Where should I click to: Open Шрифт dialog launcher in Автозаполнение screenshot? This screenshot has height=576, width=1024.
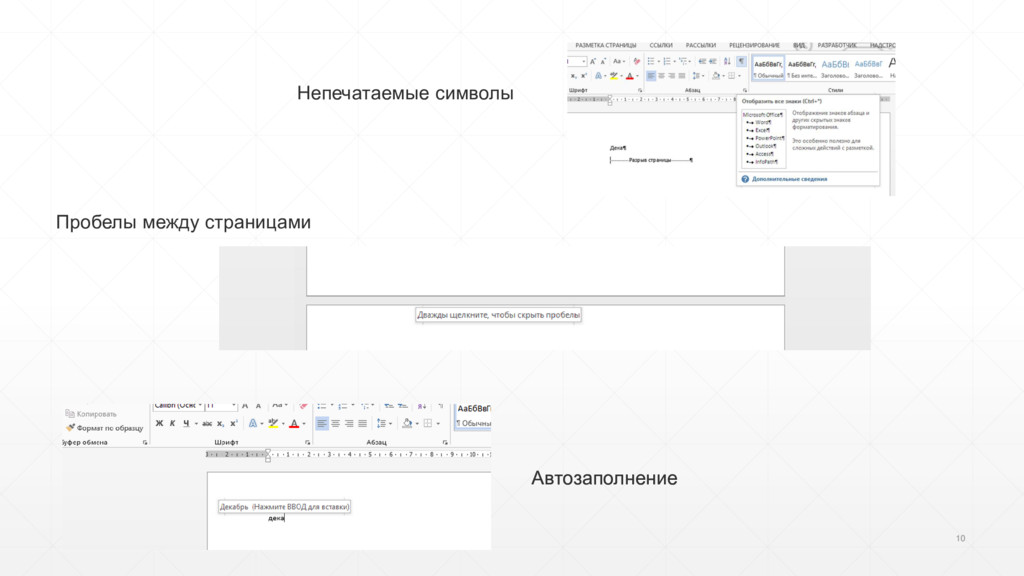pos(308,442)
